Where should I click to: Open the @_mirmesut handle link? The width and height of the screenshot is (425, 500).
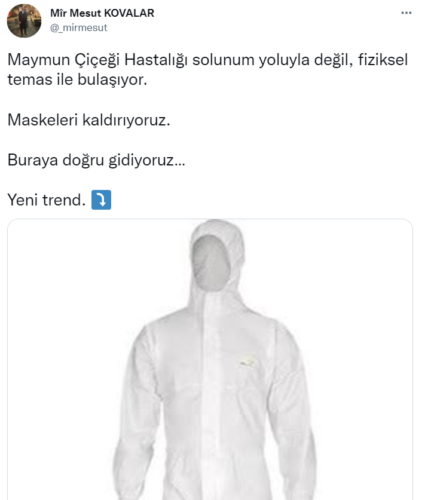[79, 28]
